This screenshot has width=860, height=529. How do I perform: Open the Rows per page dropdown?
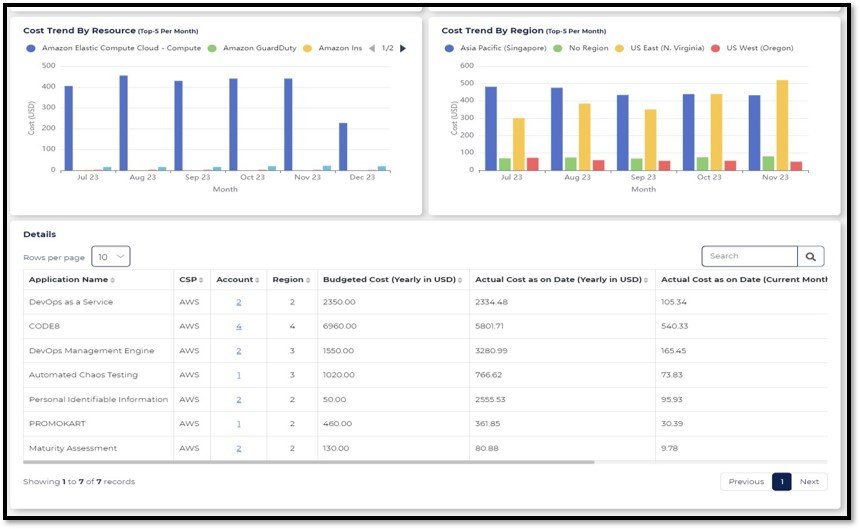111,257
